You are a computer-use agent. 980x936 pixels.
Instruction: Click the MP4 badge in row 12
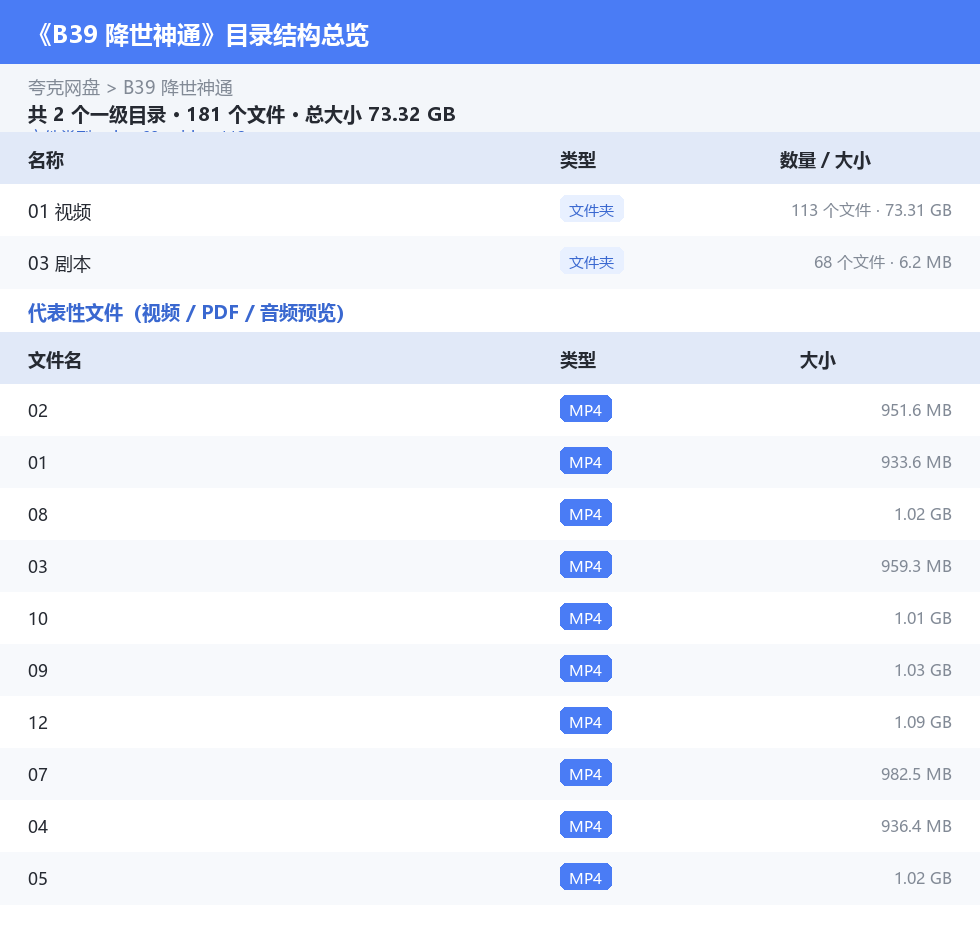click(586, 721)
